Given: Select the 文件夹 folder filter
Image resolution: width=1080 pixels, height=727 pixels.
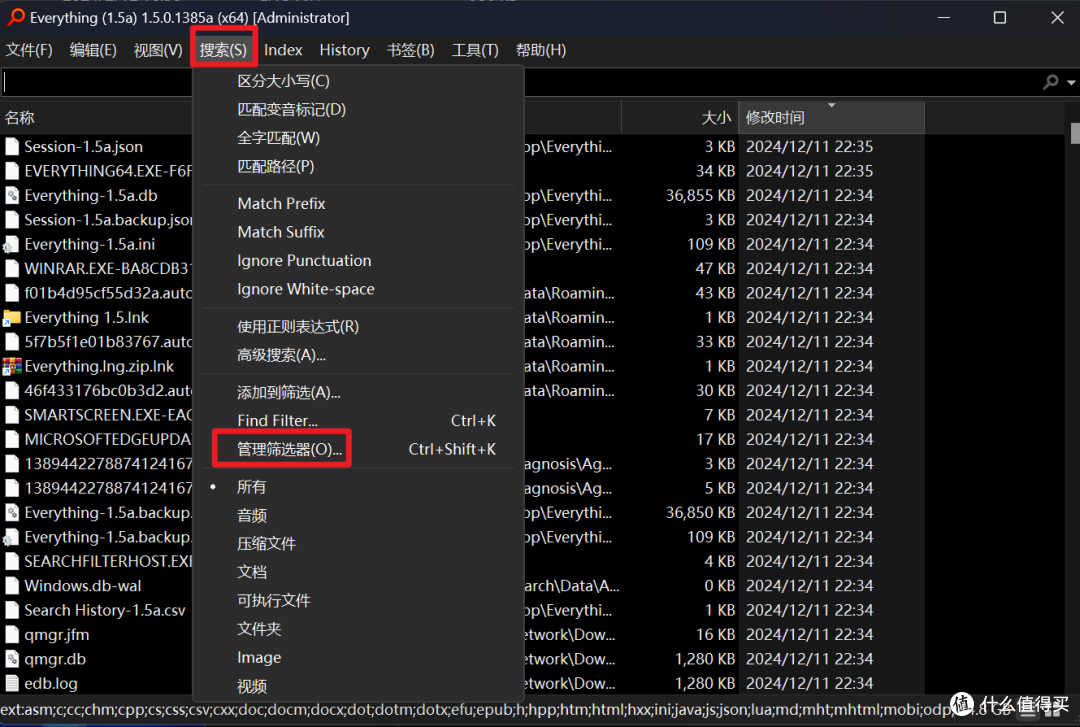Looking at the screenshot, I should pos(358,629).
